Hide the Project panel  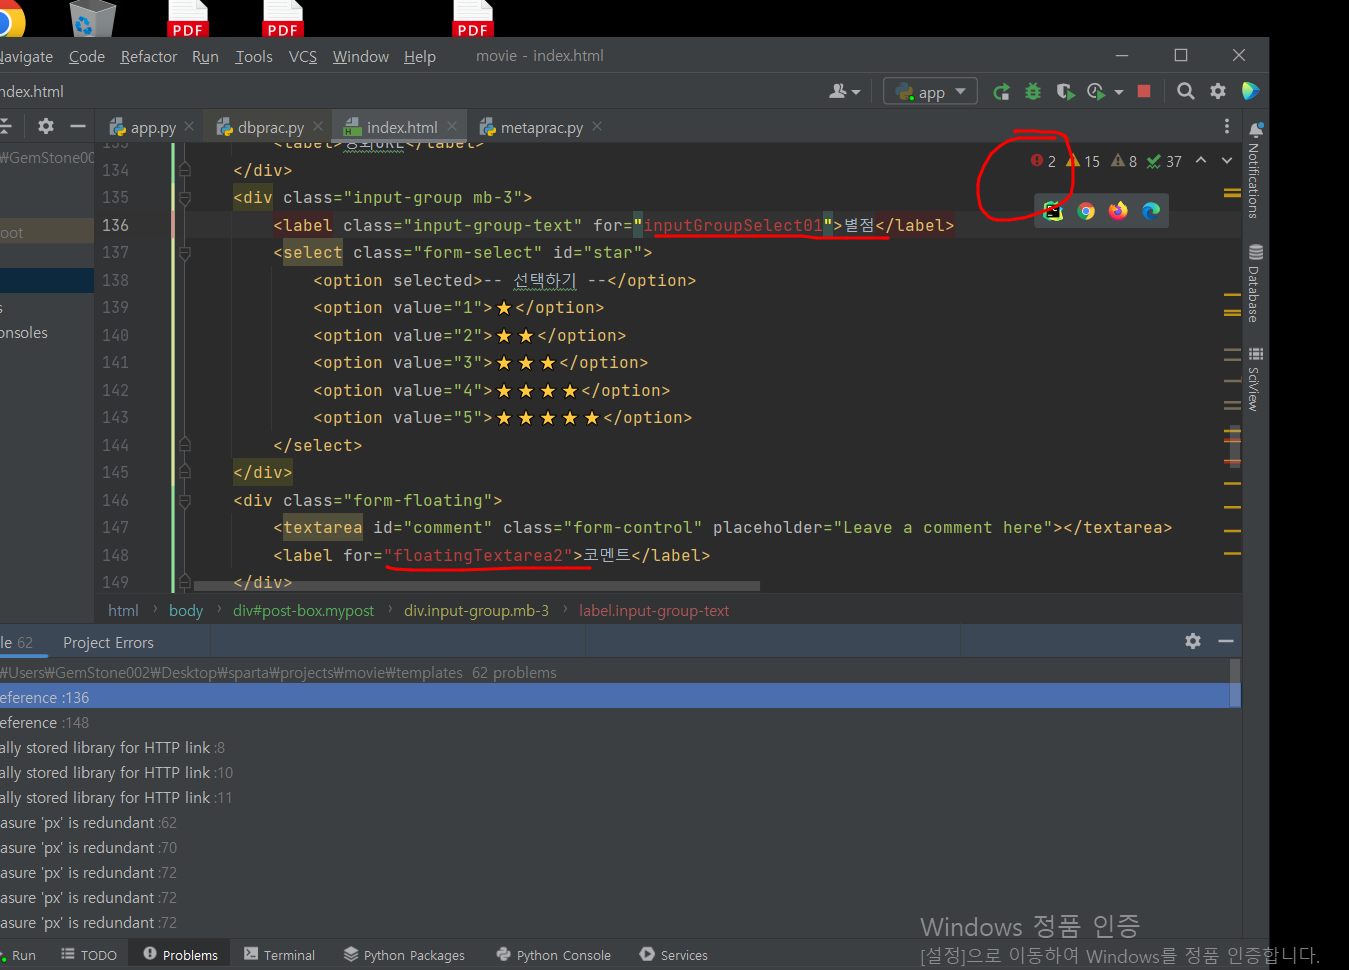point(78,126)
